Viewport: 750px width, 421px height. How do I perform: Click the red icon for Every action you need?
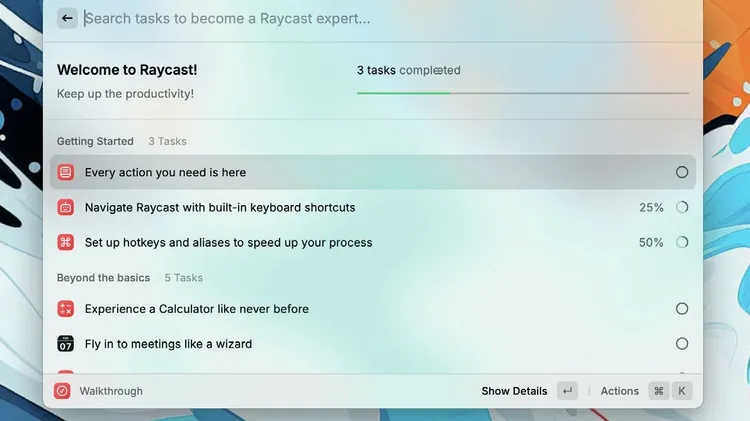coord(66,172)
